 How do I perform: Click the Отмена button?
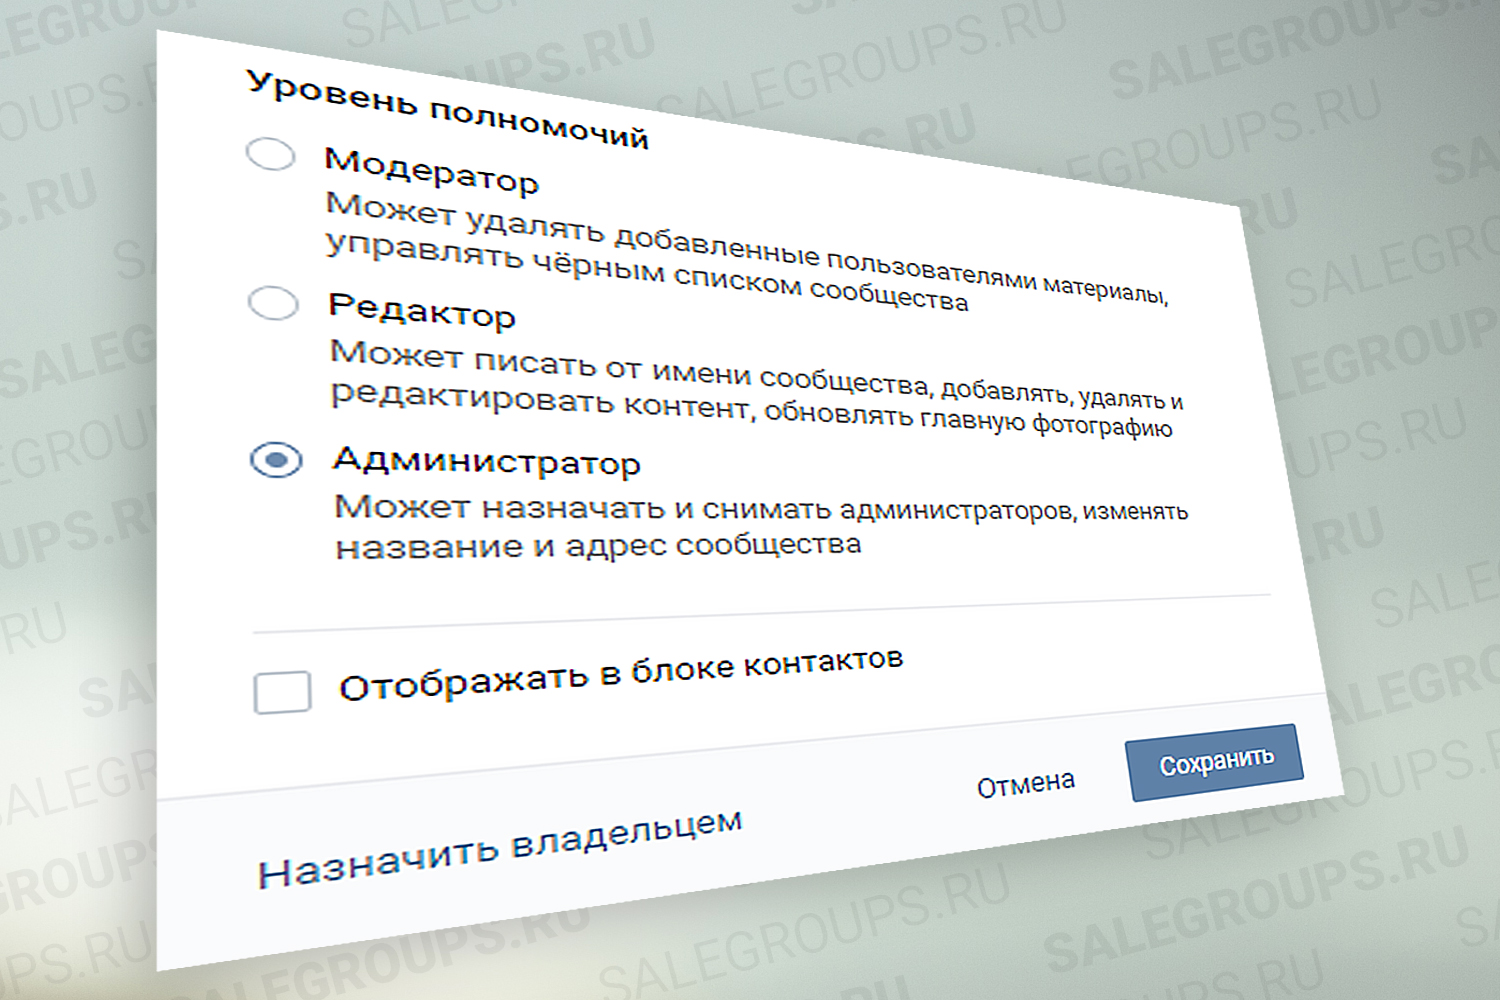point(1026,785)
